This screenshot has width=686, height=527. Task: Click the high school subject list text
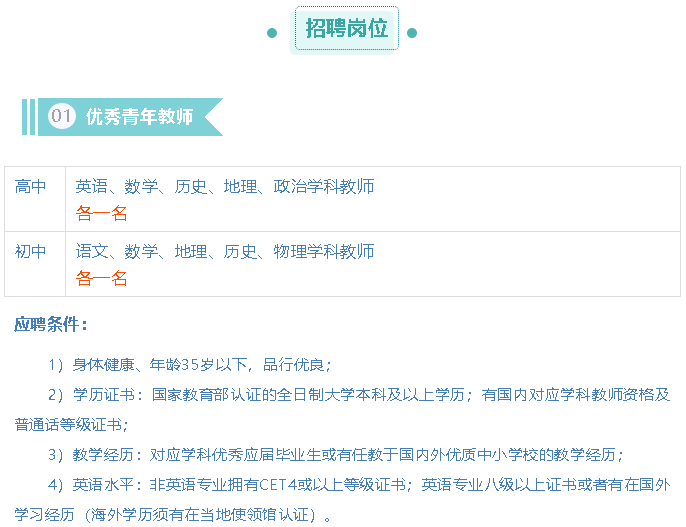[224, 187]
